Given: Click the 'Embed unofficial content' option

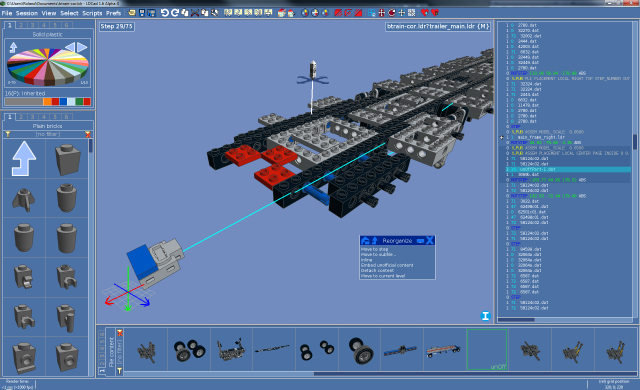Looking at the screenshot, I should tap(387, 265).
